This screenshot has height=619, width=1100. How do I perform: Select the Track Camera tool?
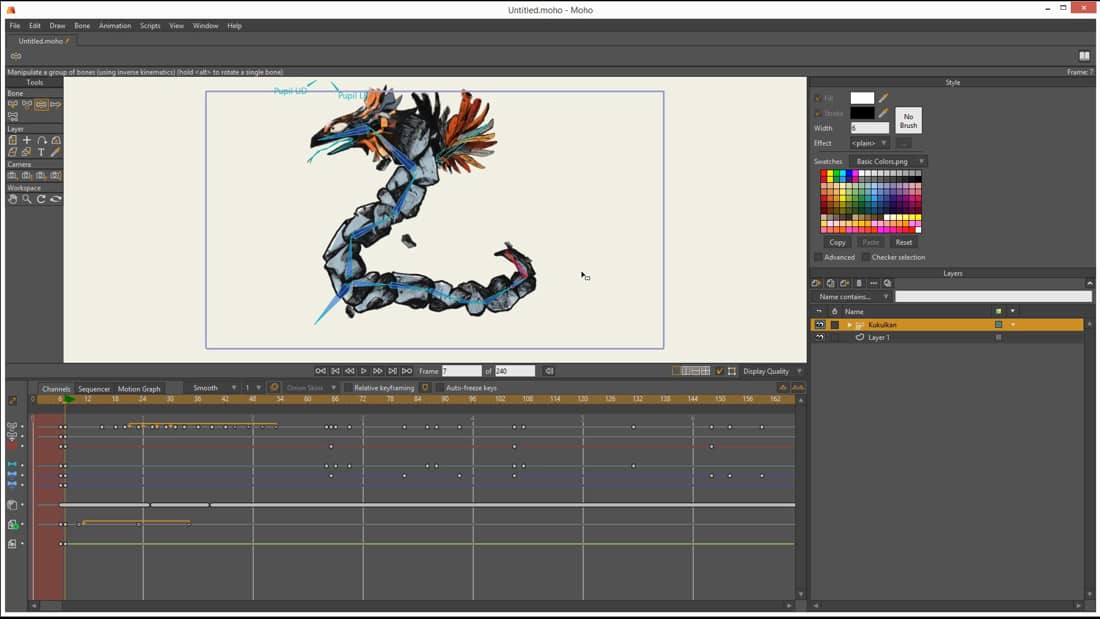(x=13, y=175)
